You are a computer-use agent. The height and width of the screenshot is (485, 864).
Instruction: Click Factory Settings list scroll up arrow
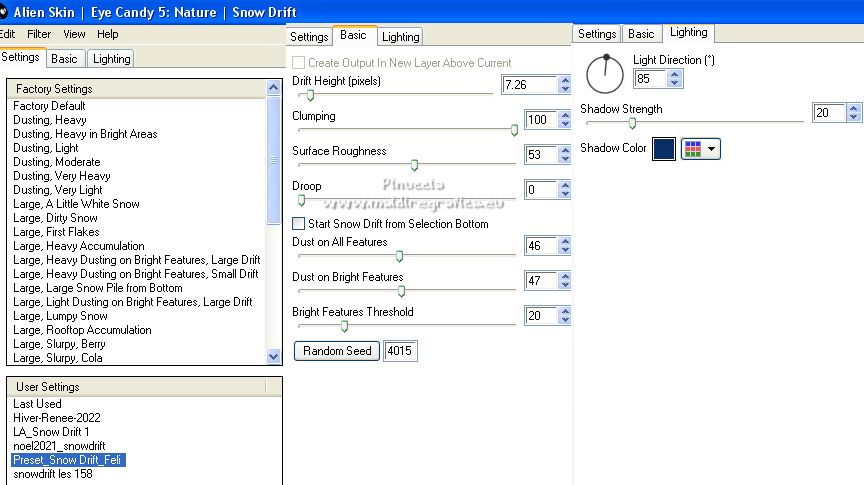(273, 88)
